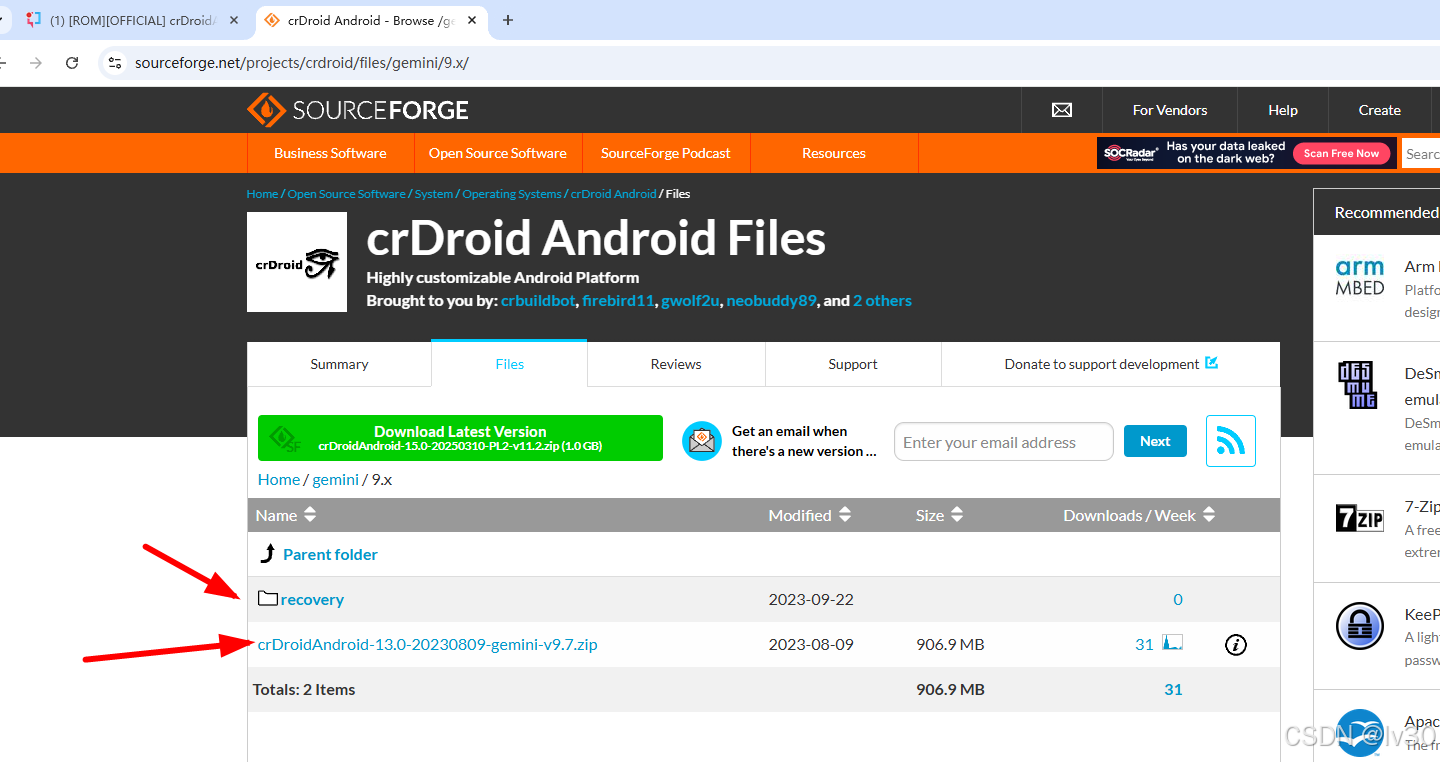Open crbuildbot contributor link
1440x762 pixels.
[x=538, y=300]
